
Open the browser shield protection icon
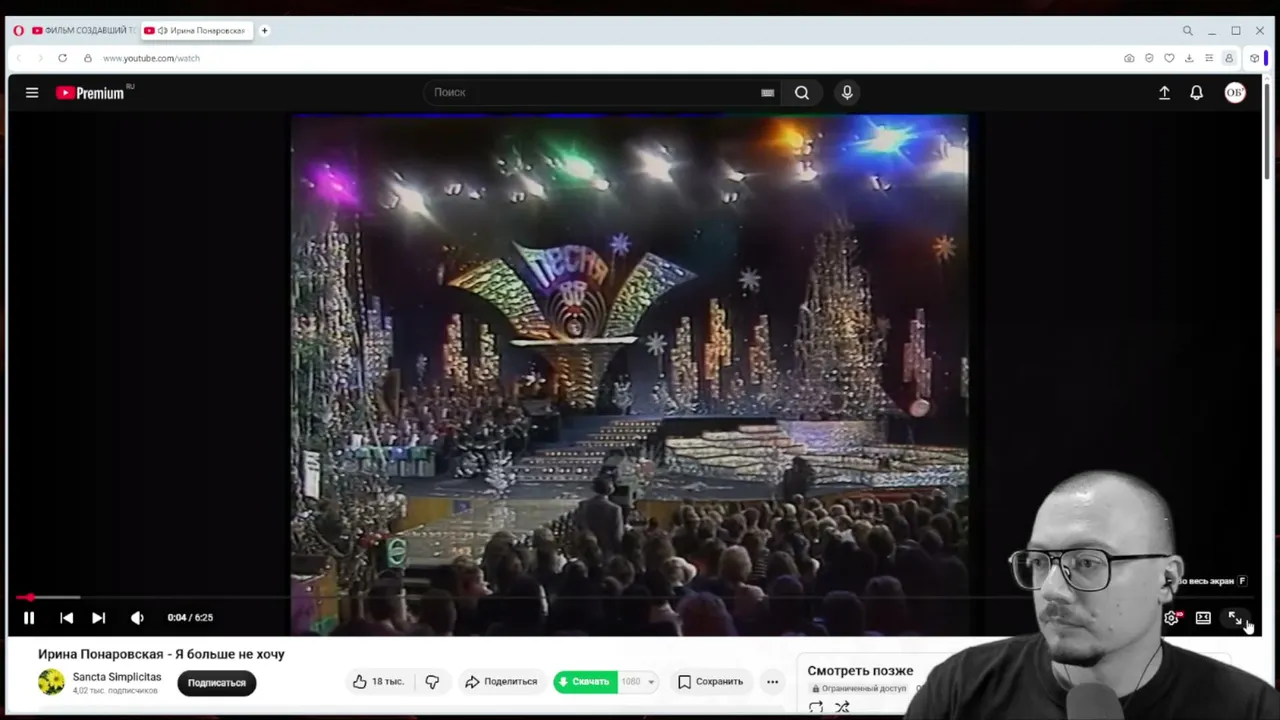tap(1149, 58)
